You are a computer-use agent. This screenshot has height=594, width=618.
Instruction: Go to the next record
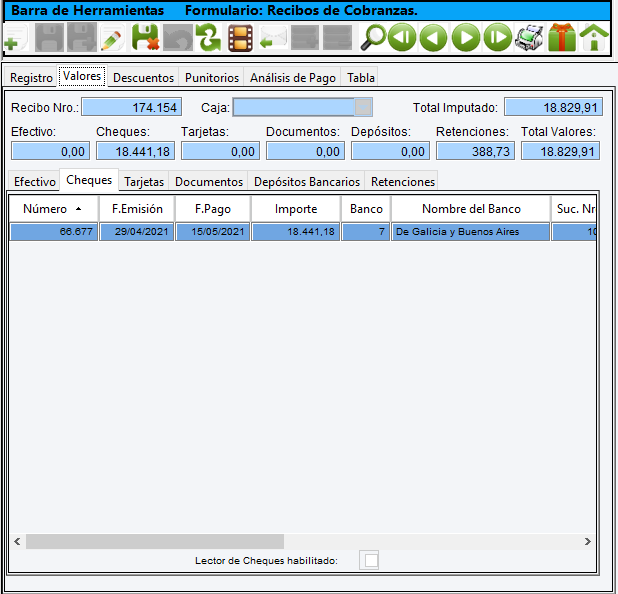466,38
